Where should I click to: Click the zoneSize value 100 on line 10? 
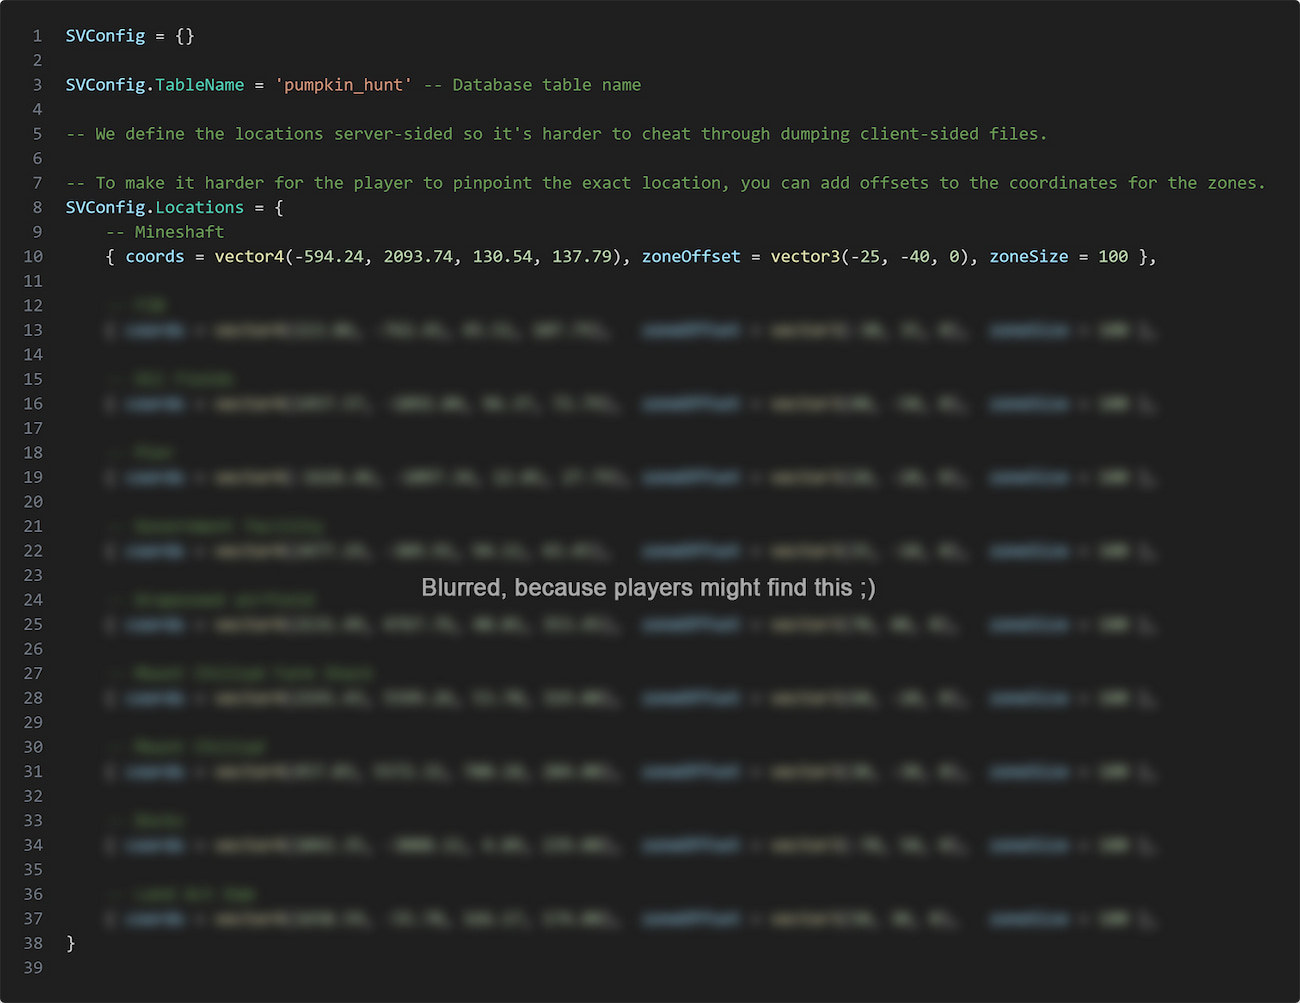[x=1113, y=257]
